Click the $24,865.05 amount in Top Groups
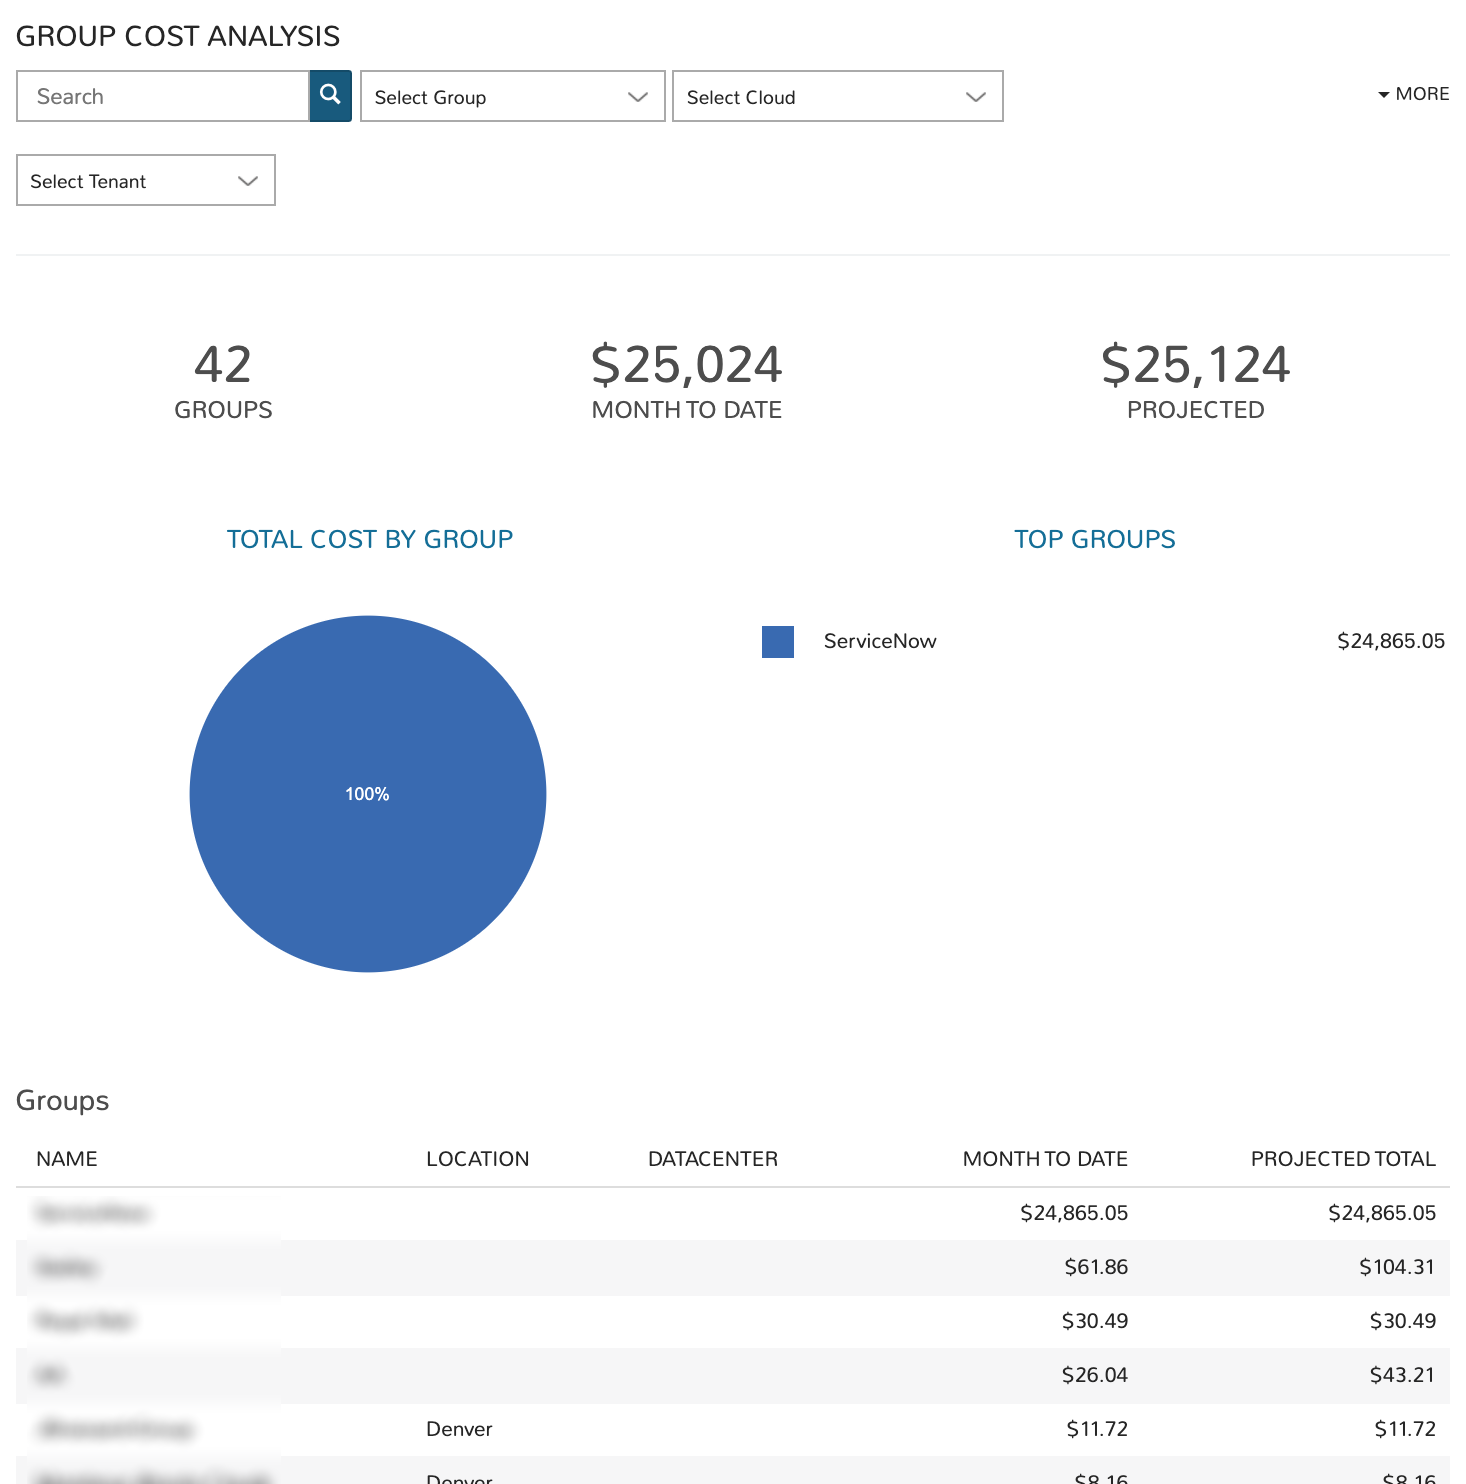The image size is (1466, 1484). coord(1390,641)
